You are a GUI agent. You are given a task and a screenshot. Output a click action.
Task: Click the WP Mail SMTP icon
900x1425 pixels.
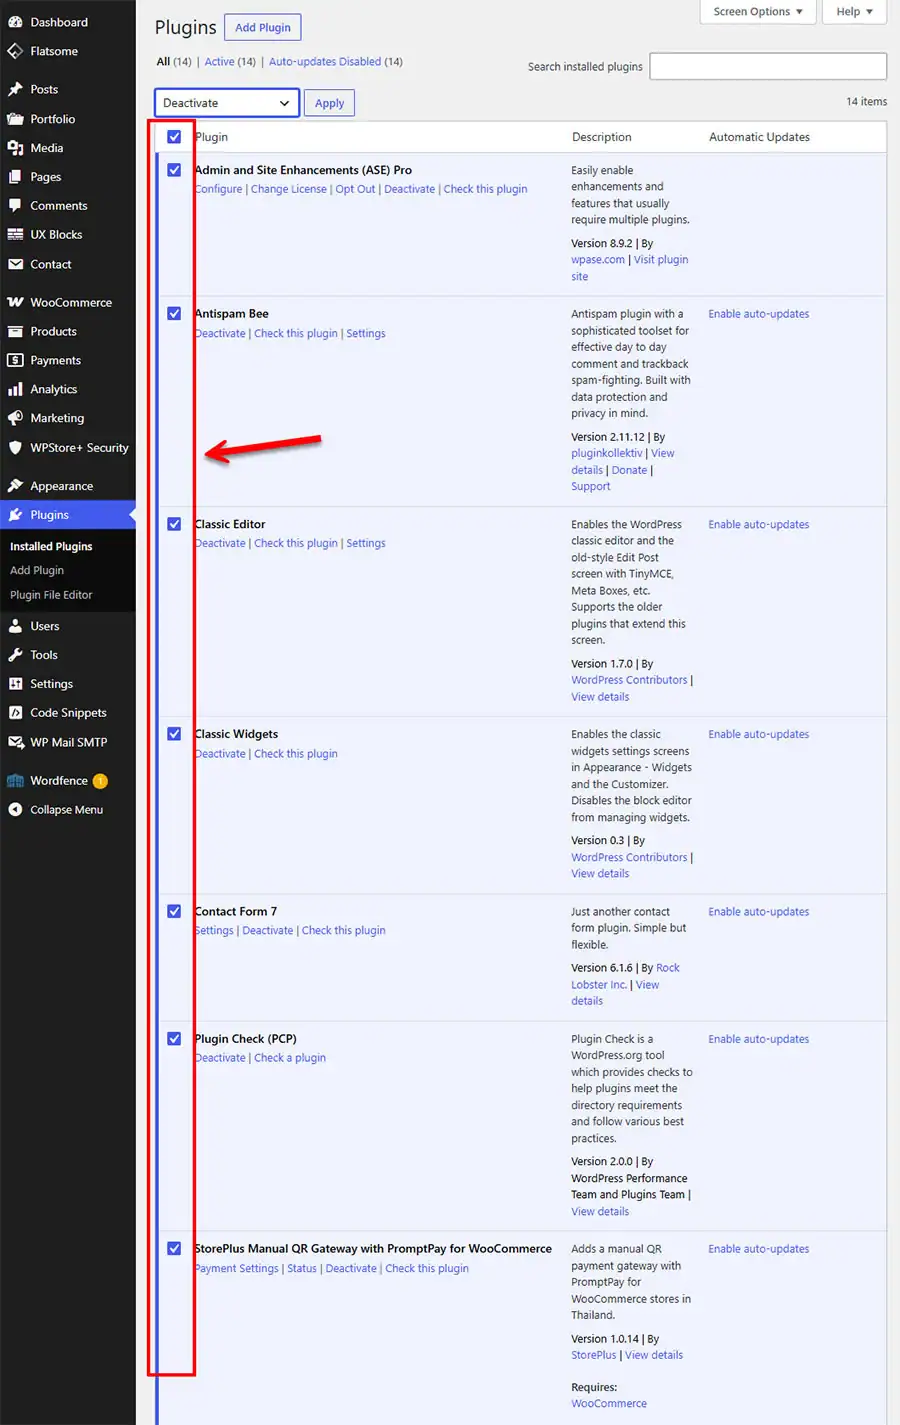coord(15,742)
